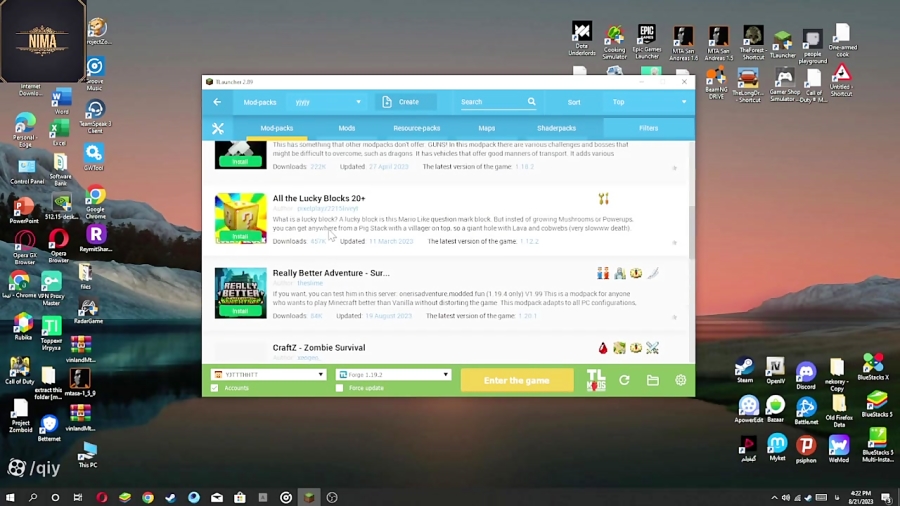This screenshot has height=506, width=900.
Task: Click the search magnifier icon
Action: pyautogui.click(x=532, y=102)
